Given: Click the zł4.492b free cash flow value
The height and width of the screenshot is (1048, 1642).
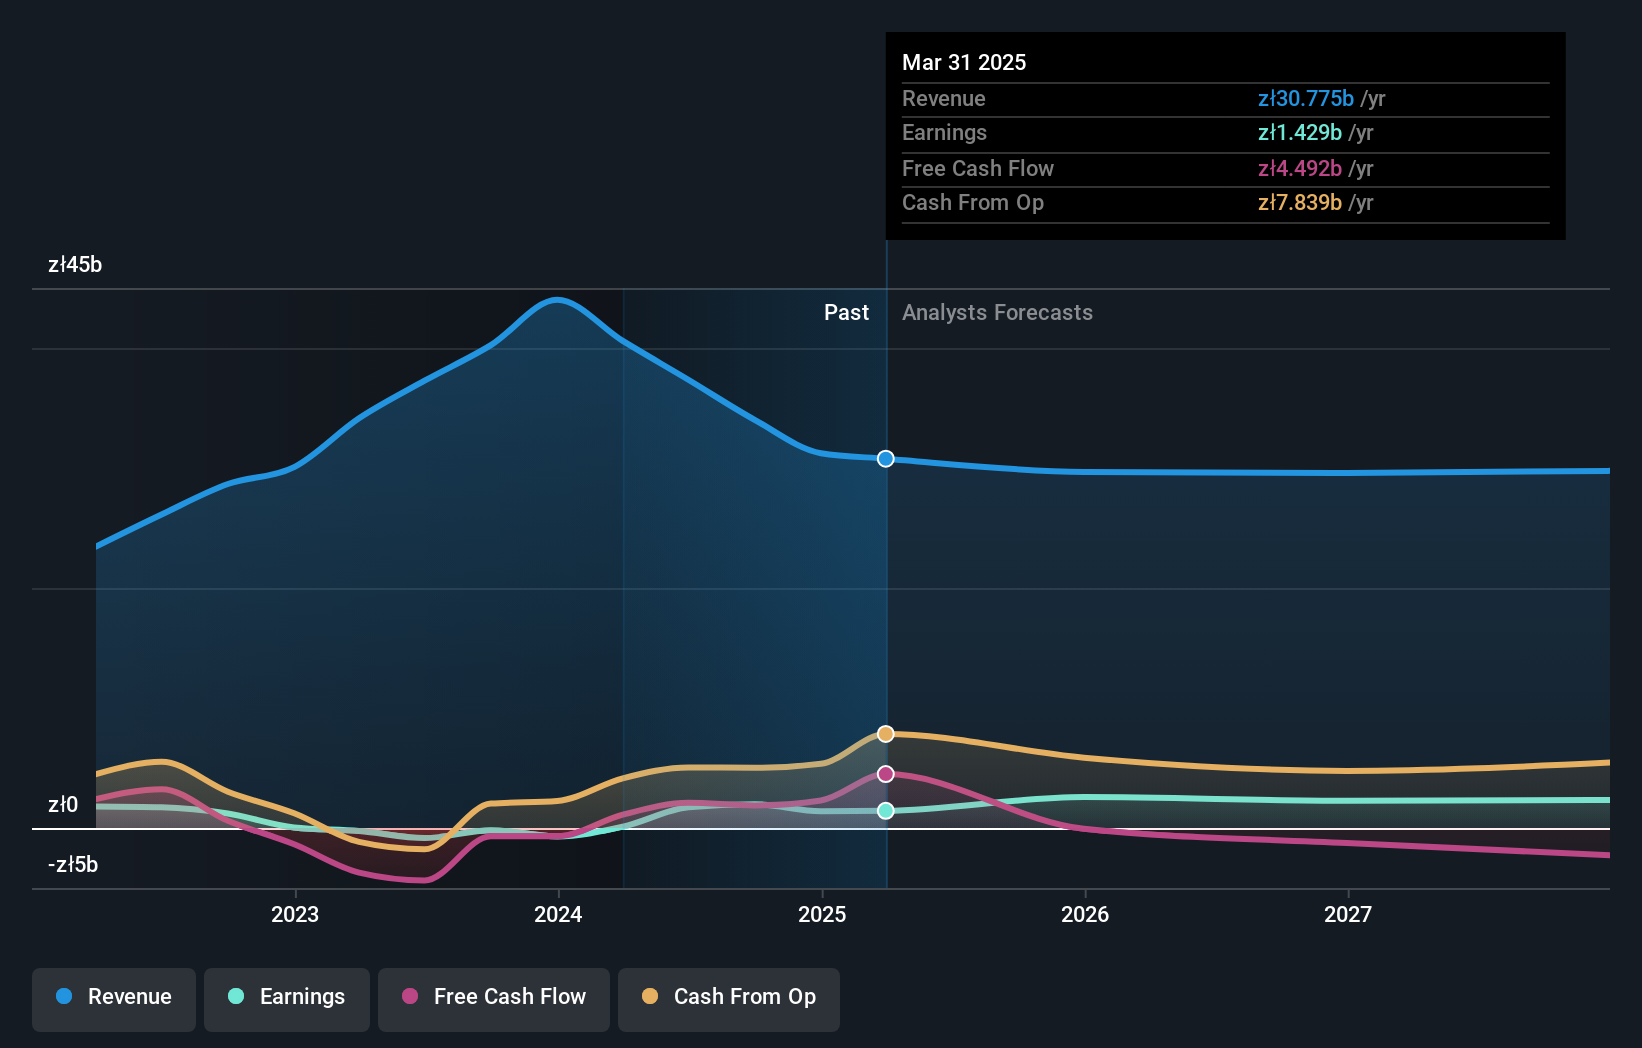Looking at the screenshot, I should [1299, 168].
